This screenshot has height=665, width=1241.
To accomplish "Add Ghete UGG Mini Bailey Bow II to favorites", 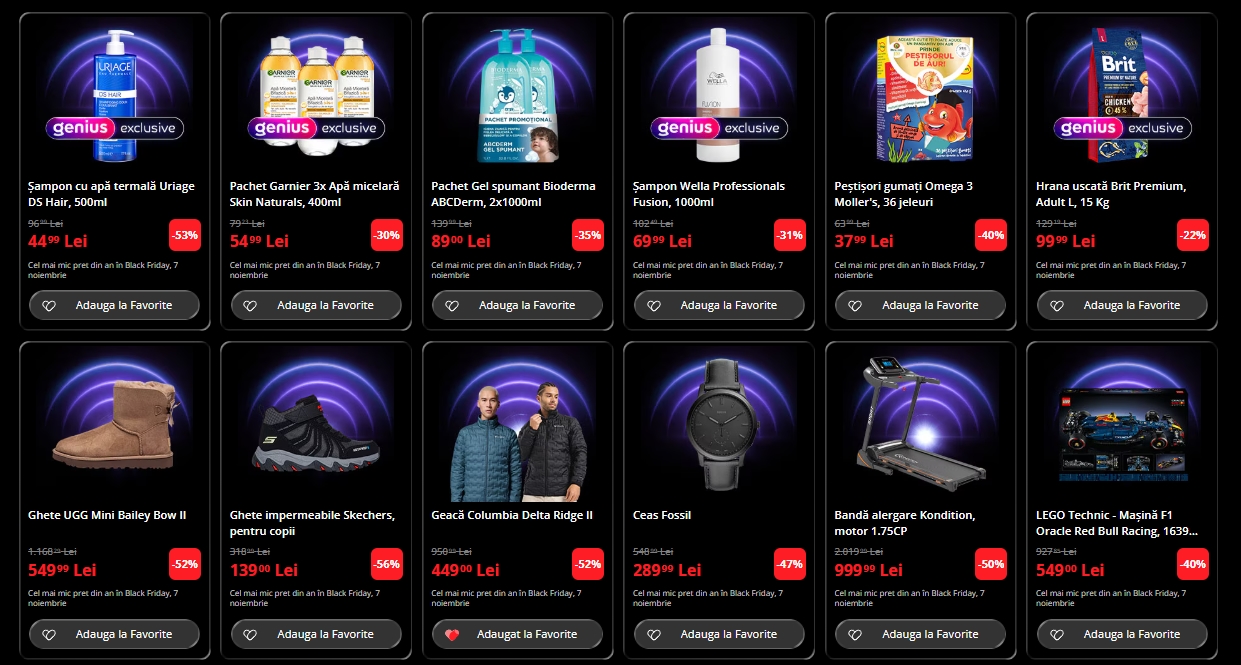I will tap(114, 634).
